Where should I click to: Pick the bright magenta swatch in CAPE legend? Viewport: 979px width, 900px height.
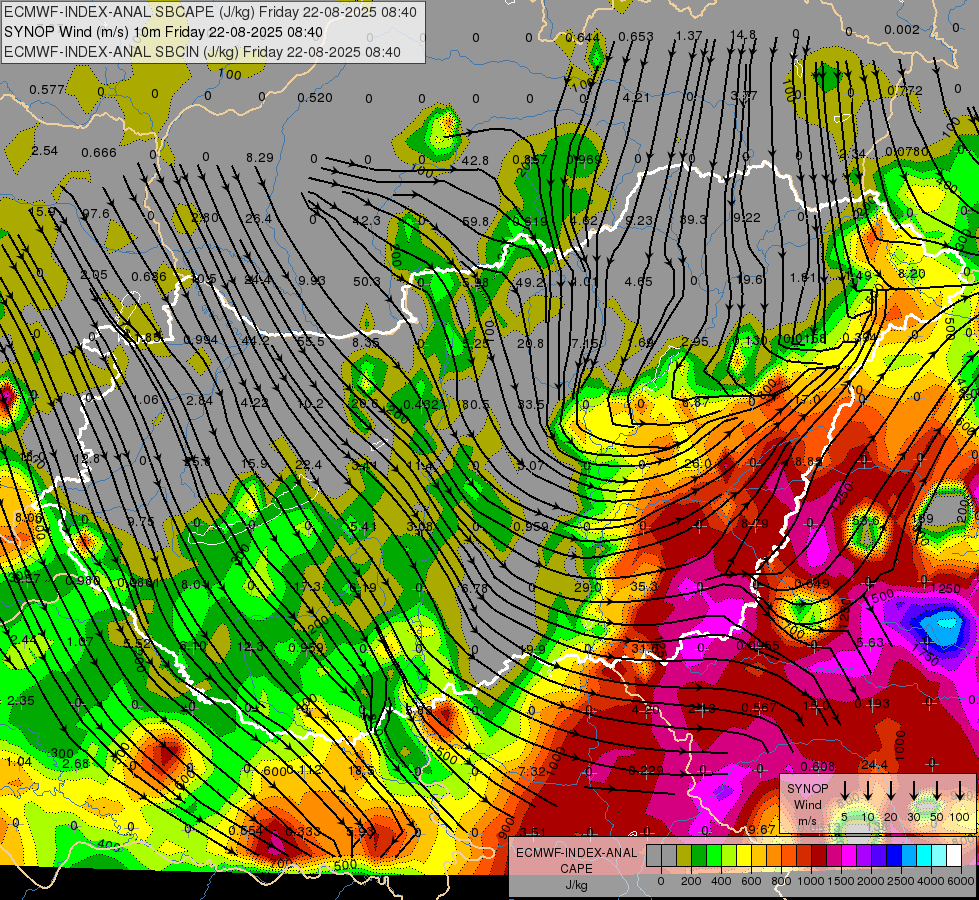tap(849, 856)
